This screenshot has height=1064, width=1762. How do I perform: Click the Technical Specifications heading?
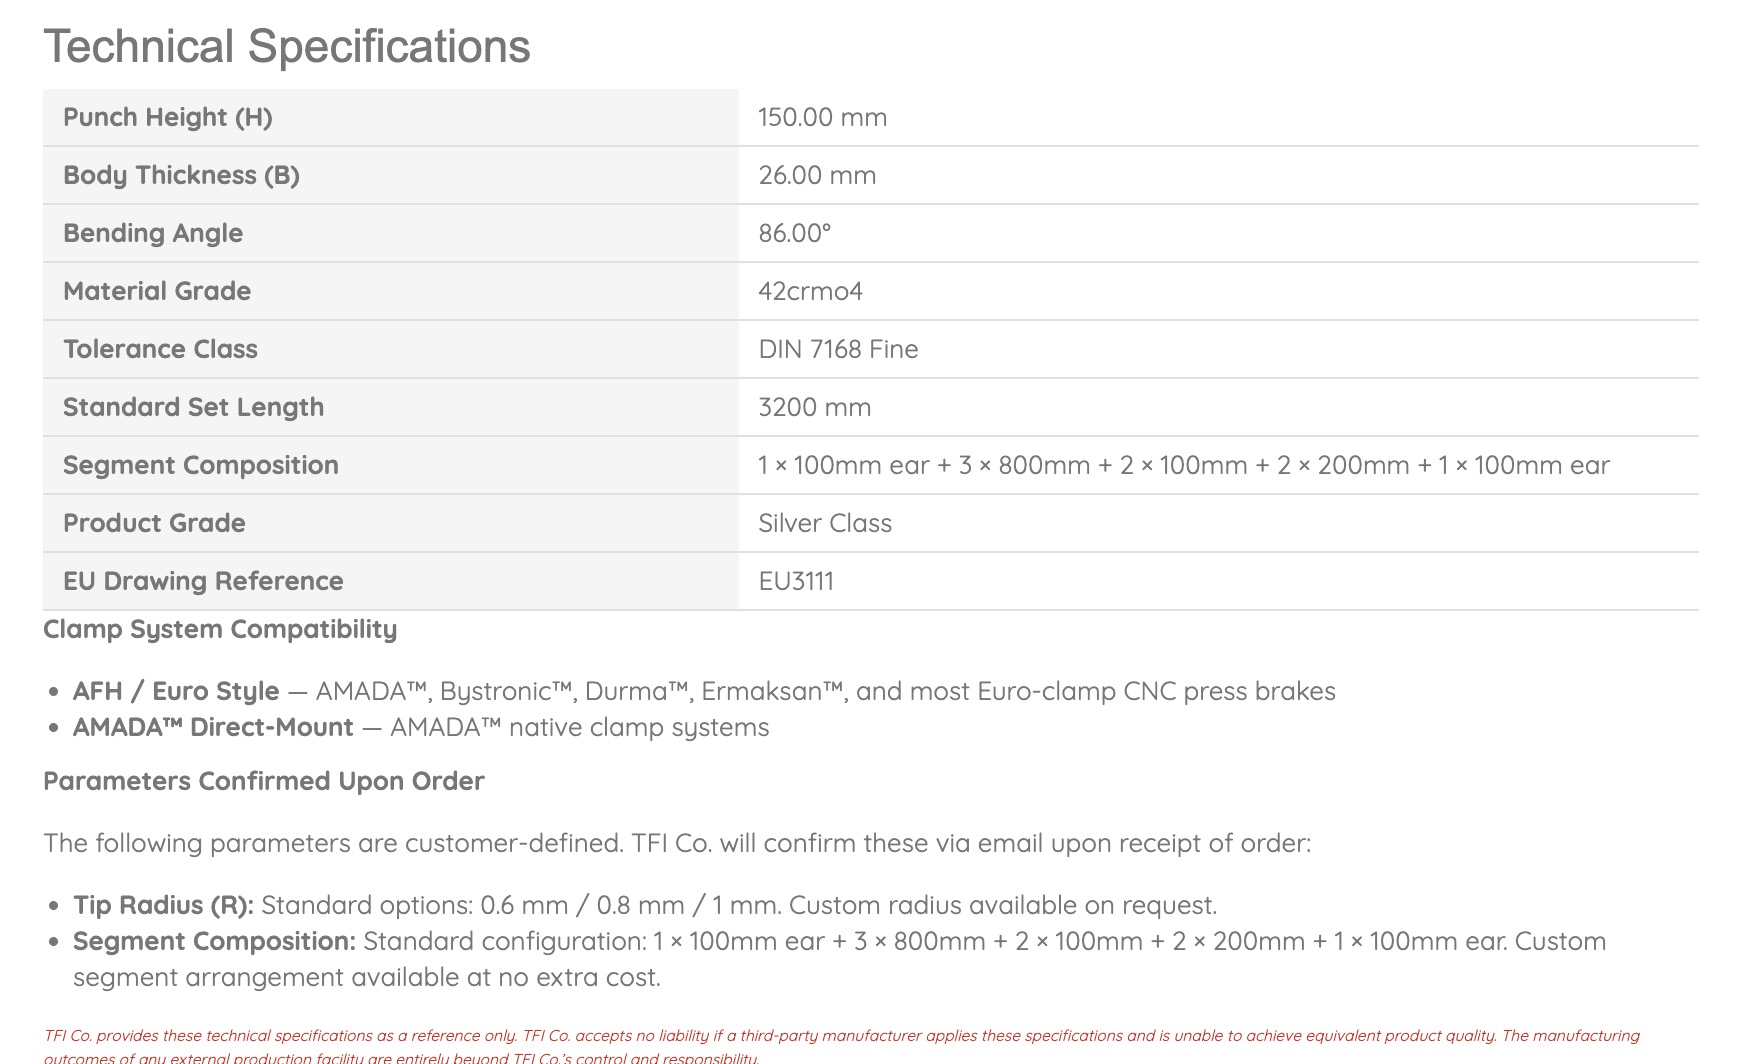point(286,47)
